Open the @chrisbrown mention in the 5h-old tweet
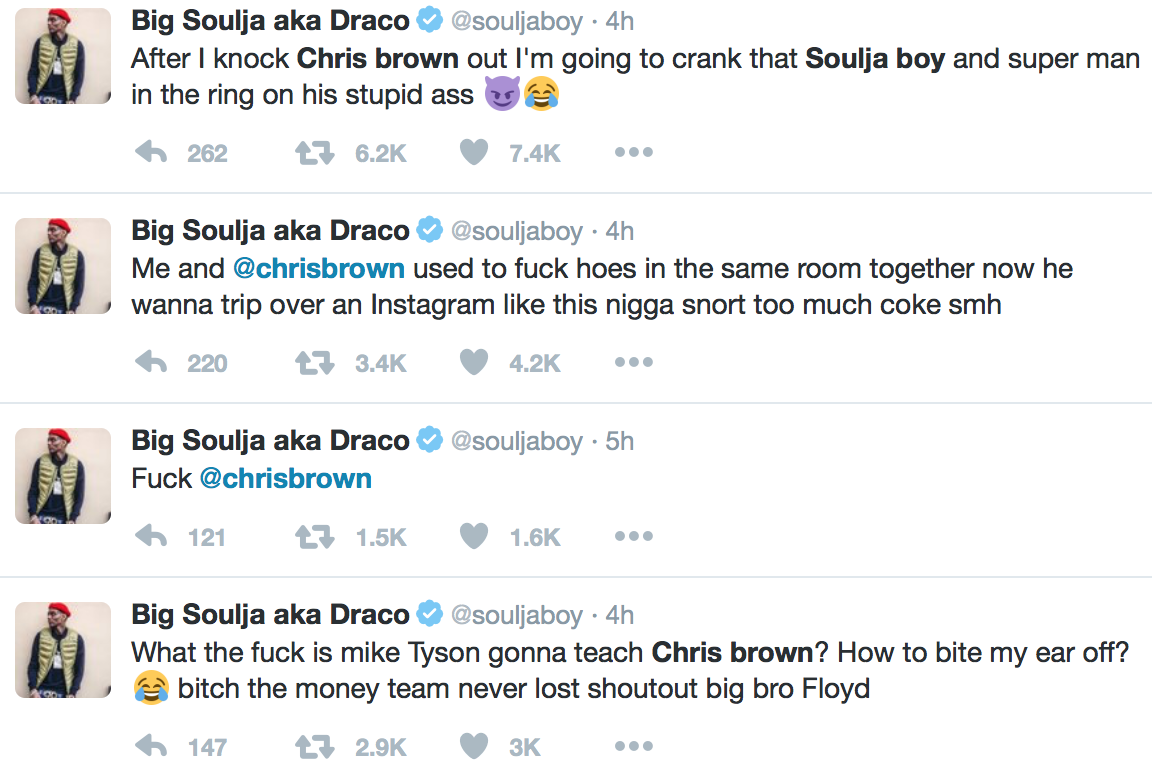The image size is (1152, 762). [x=285, y=479]
